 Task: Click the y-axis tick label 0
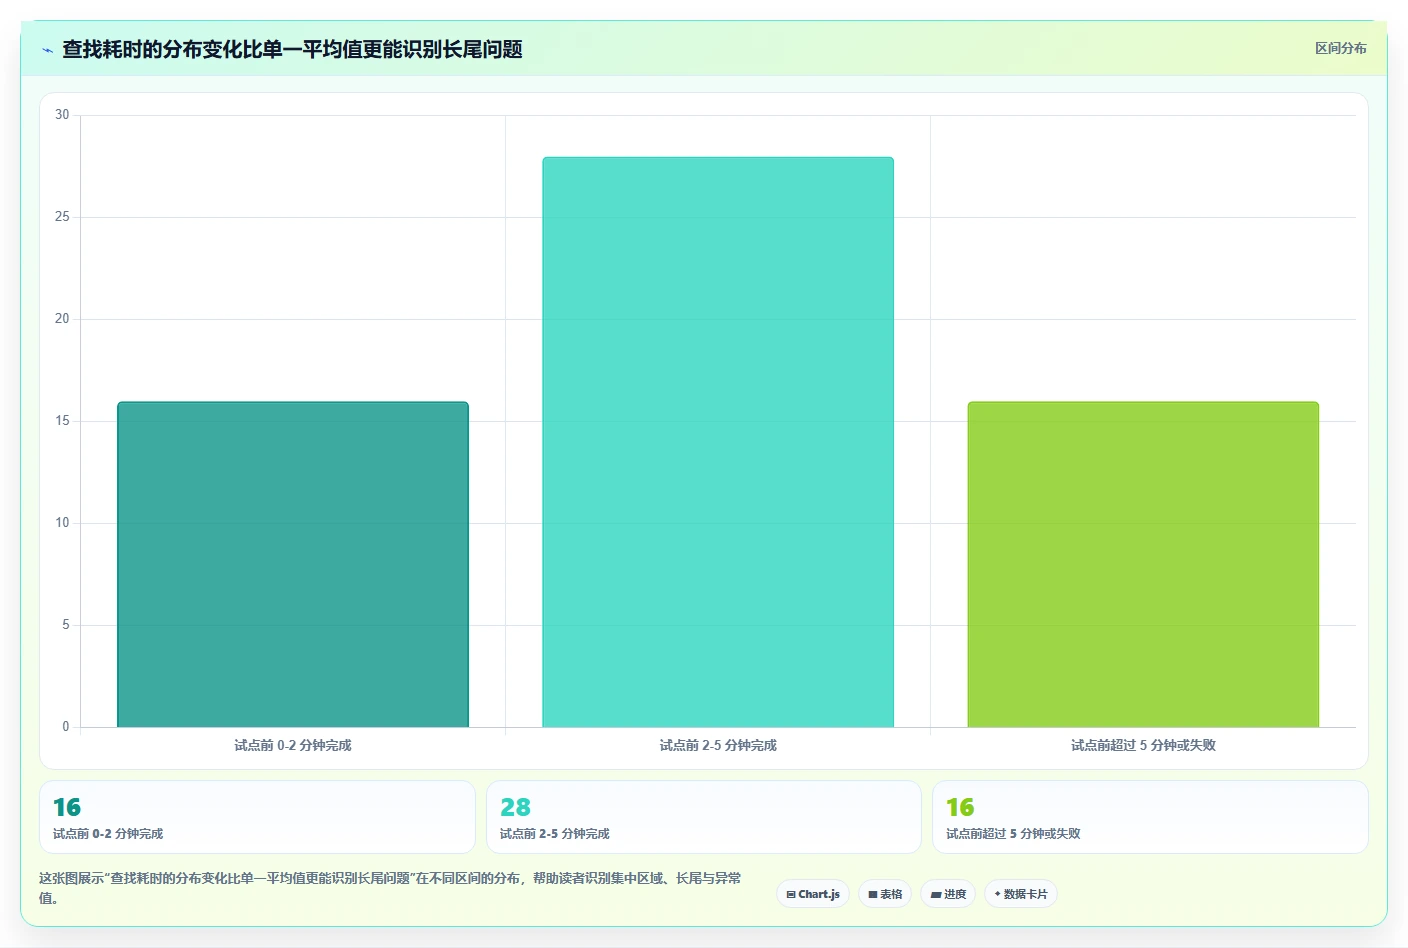(66, 727)
